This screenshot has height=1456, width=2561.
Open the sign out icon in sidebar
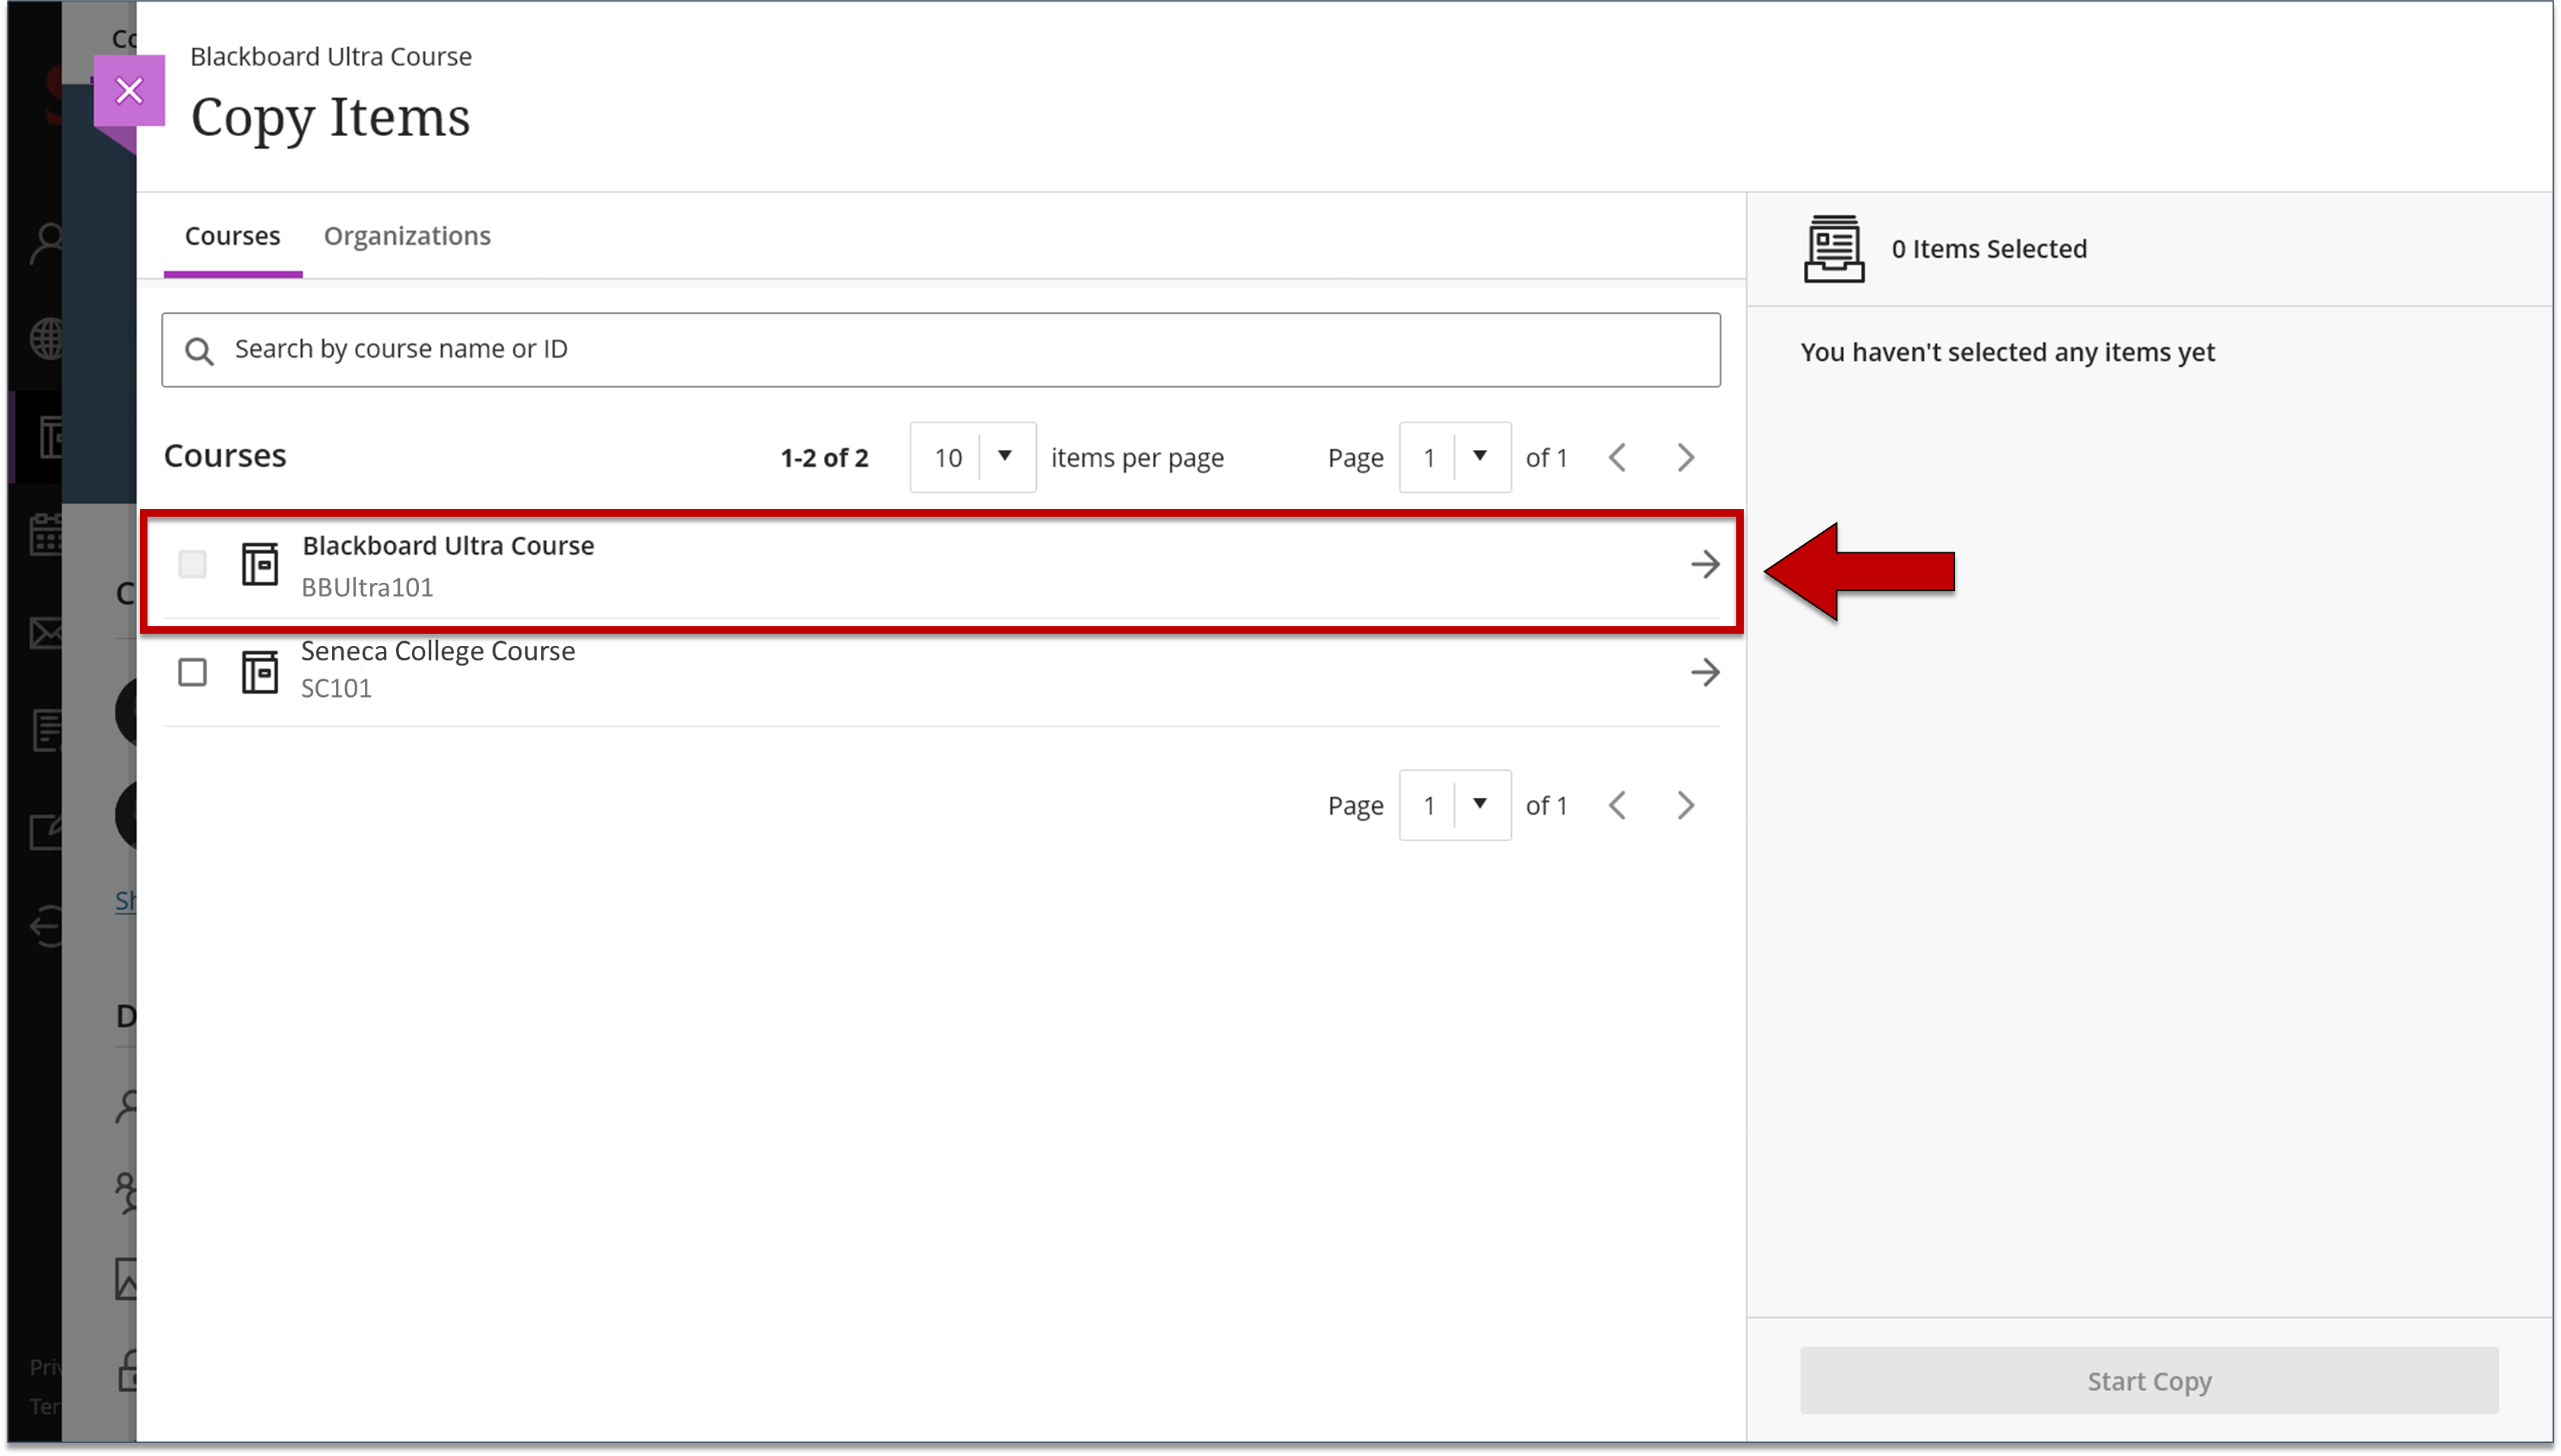pyautogui.click(x=46, y=926)
